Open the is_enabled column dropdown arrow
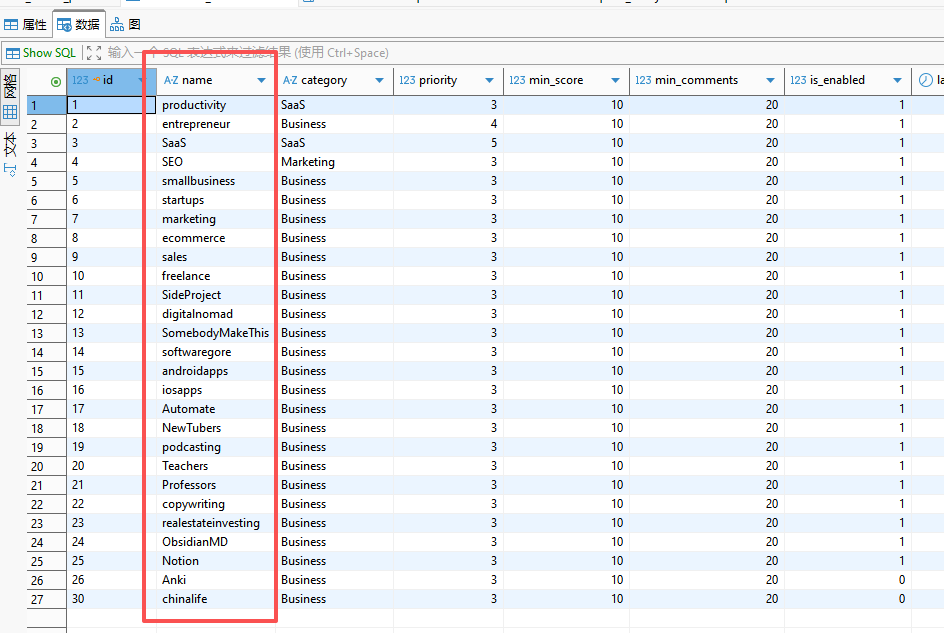The width and height of the screenshot is (944, 633). tap(898, 81)
